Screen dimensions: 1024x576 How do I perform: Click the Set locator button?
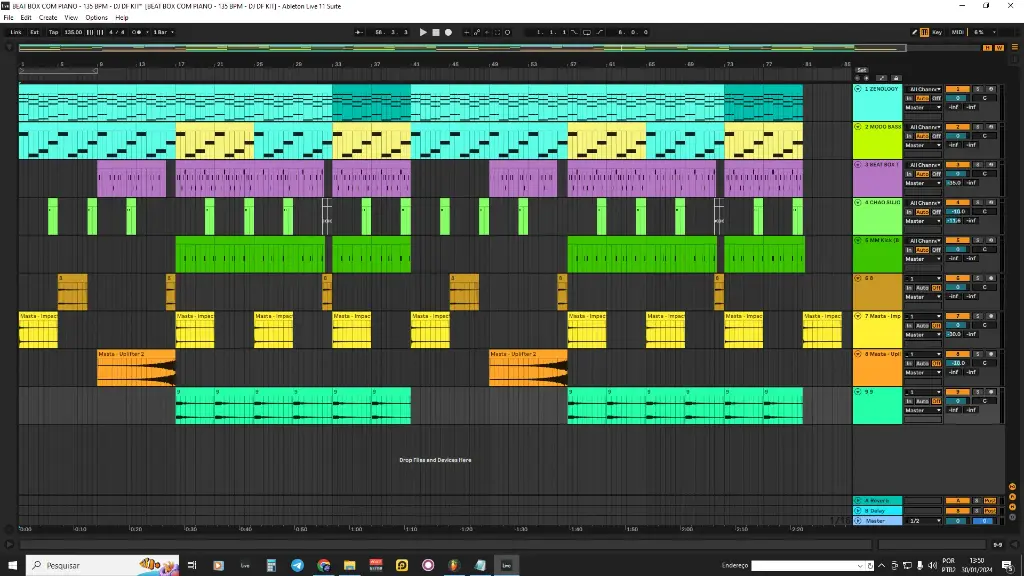pos(861,70)
